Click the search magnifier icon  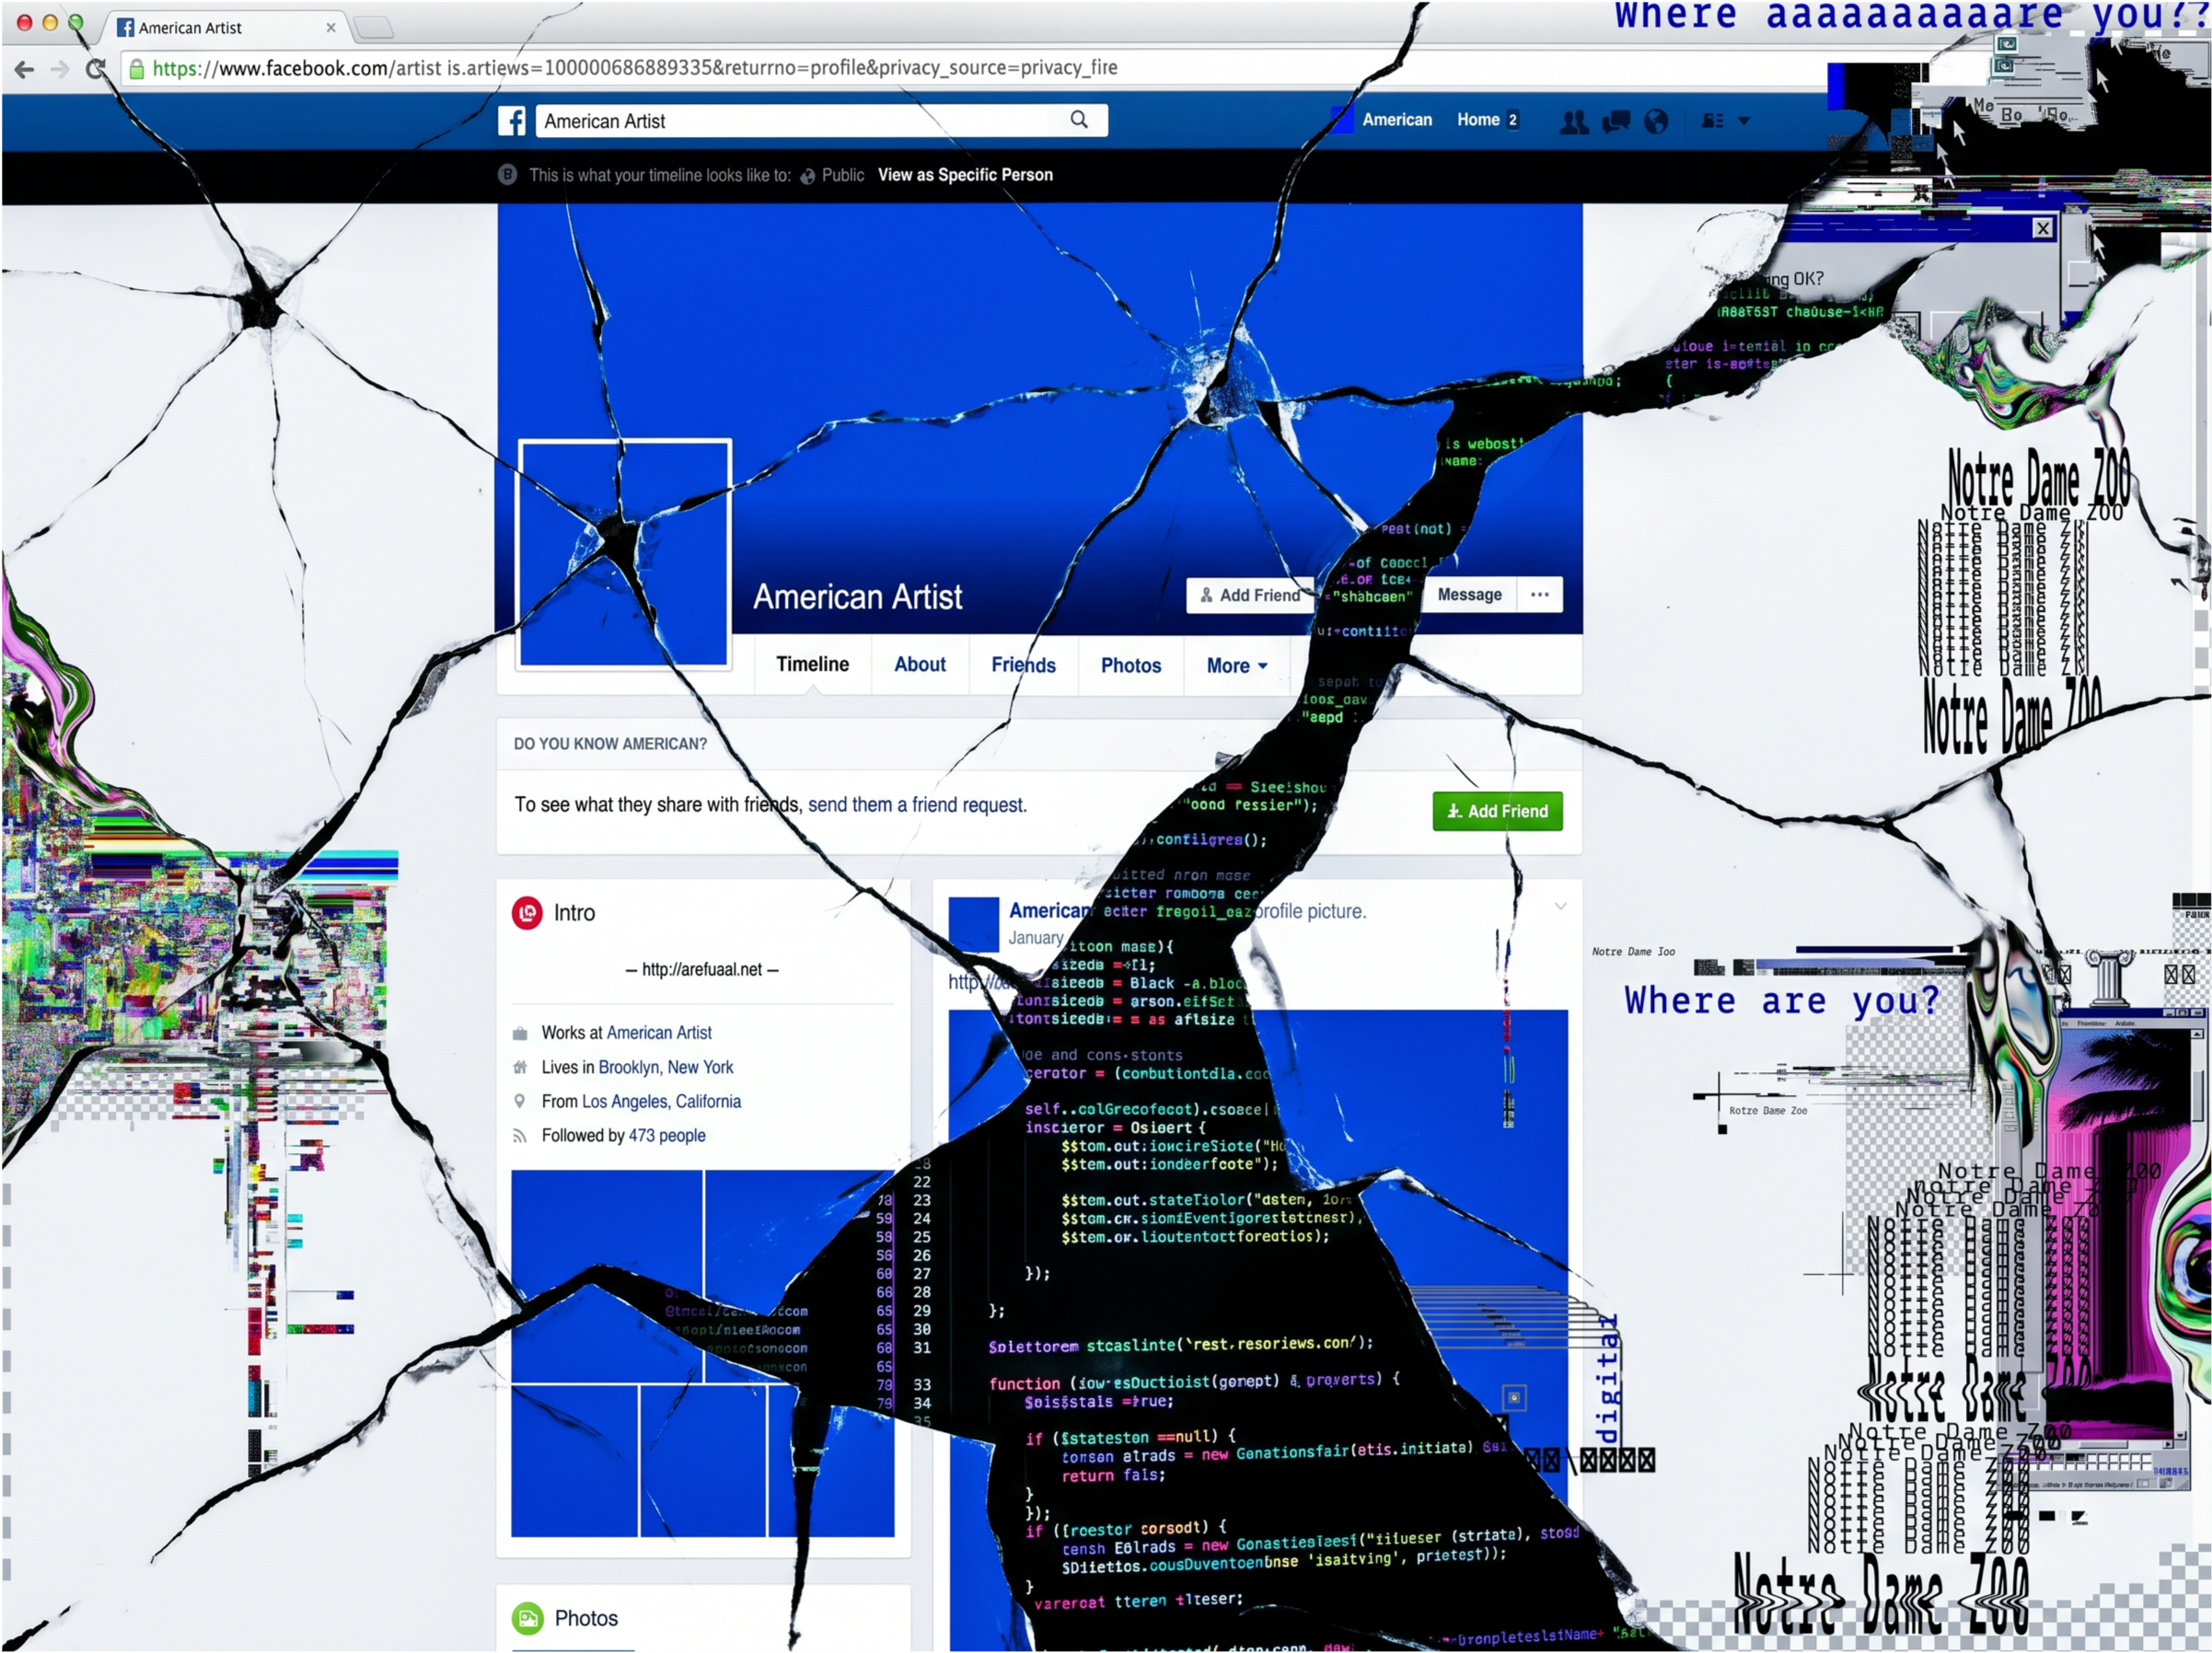1079,120
